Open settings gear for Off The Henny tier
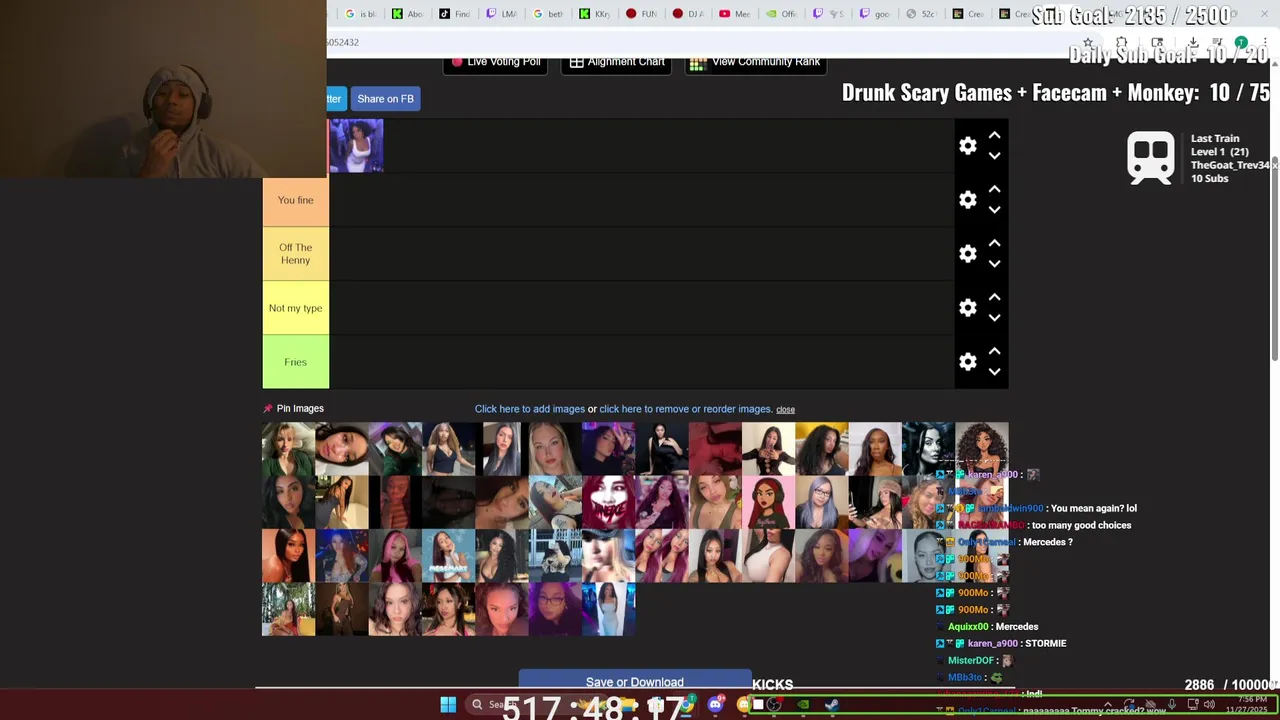 coord(967,254)
